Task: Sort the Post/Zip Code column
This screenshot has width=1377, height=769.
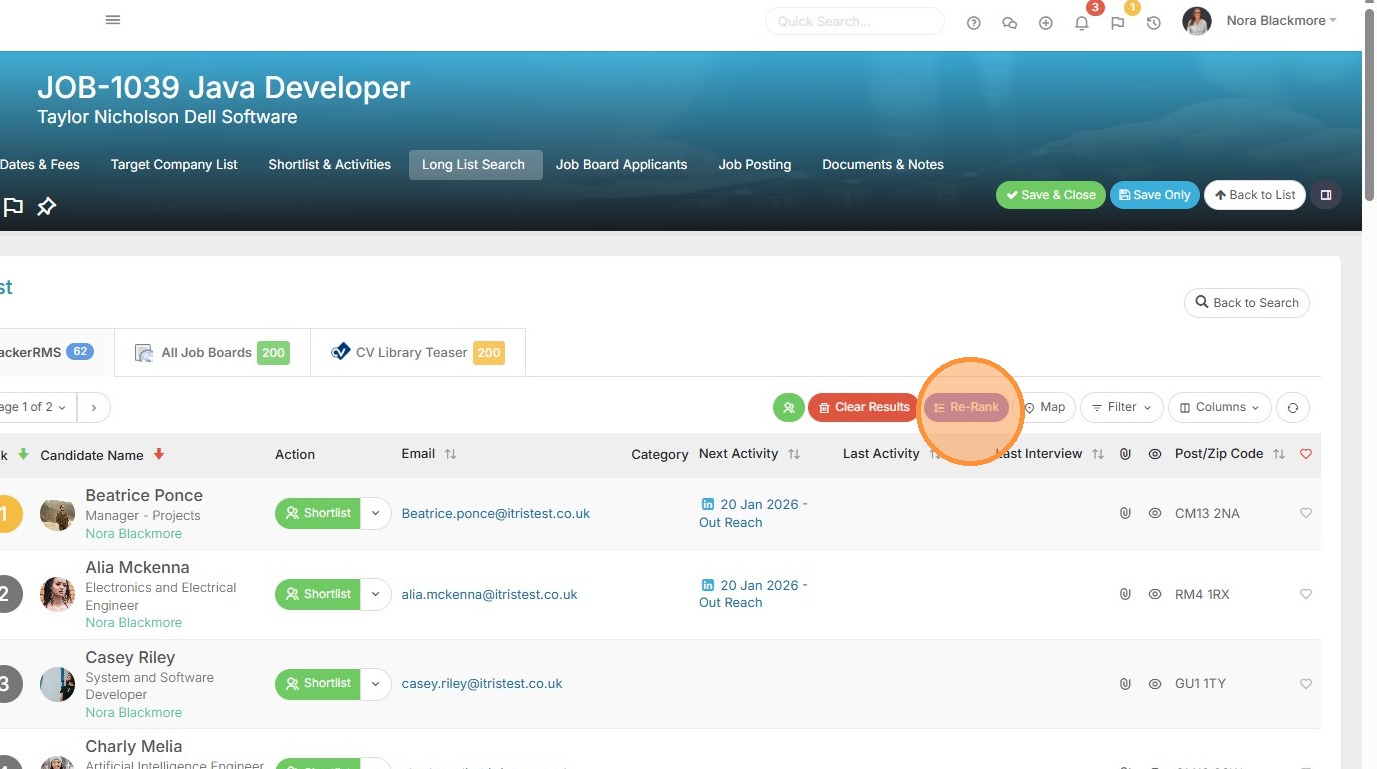Action: (x=1230, y=454)
